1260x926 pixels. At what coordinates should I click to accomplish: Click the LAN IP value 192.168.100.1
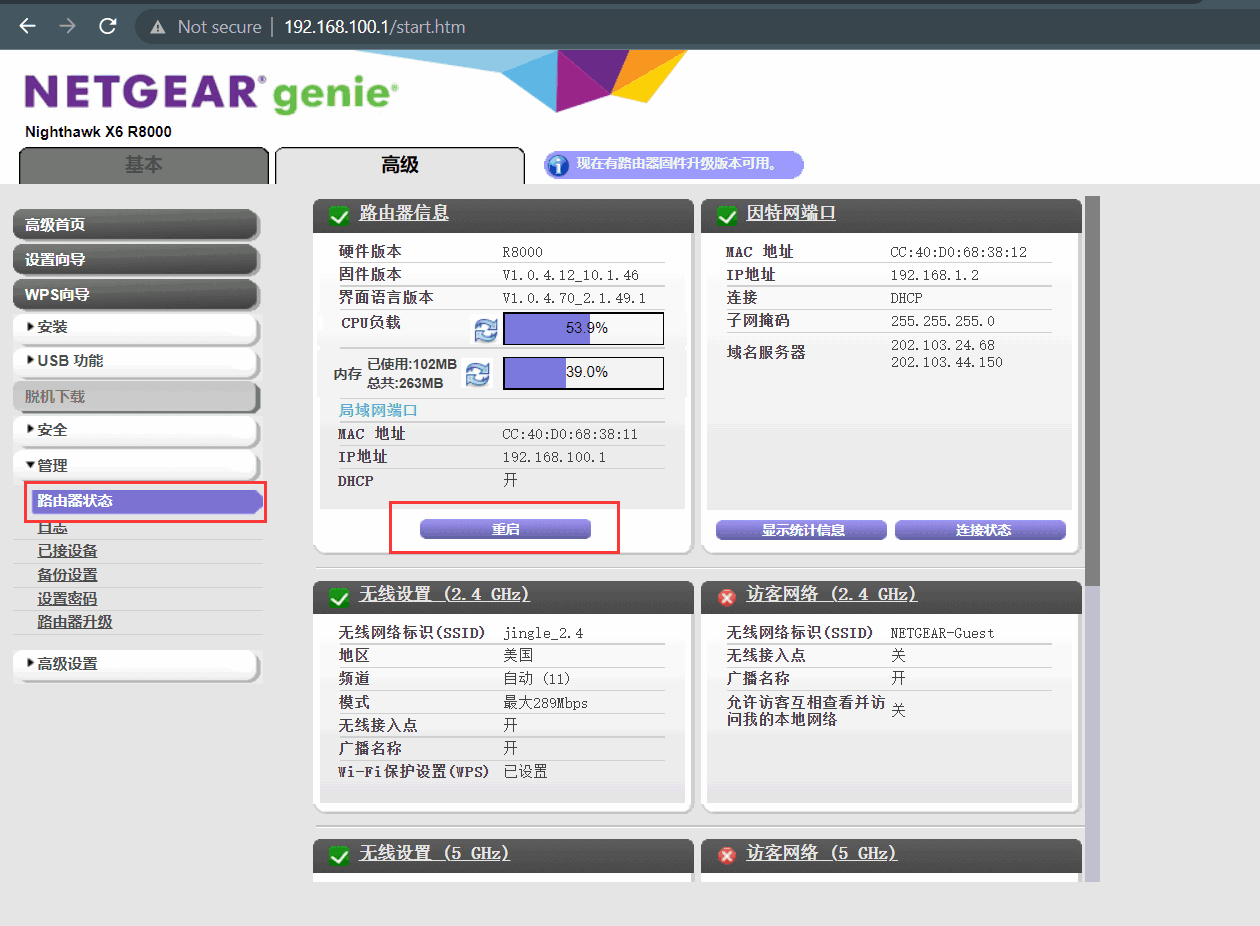tap(554, 457)
